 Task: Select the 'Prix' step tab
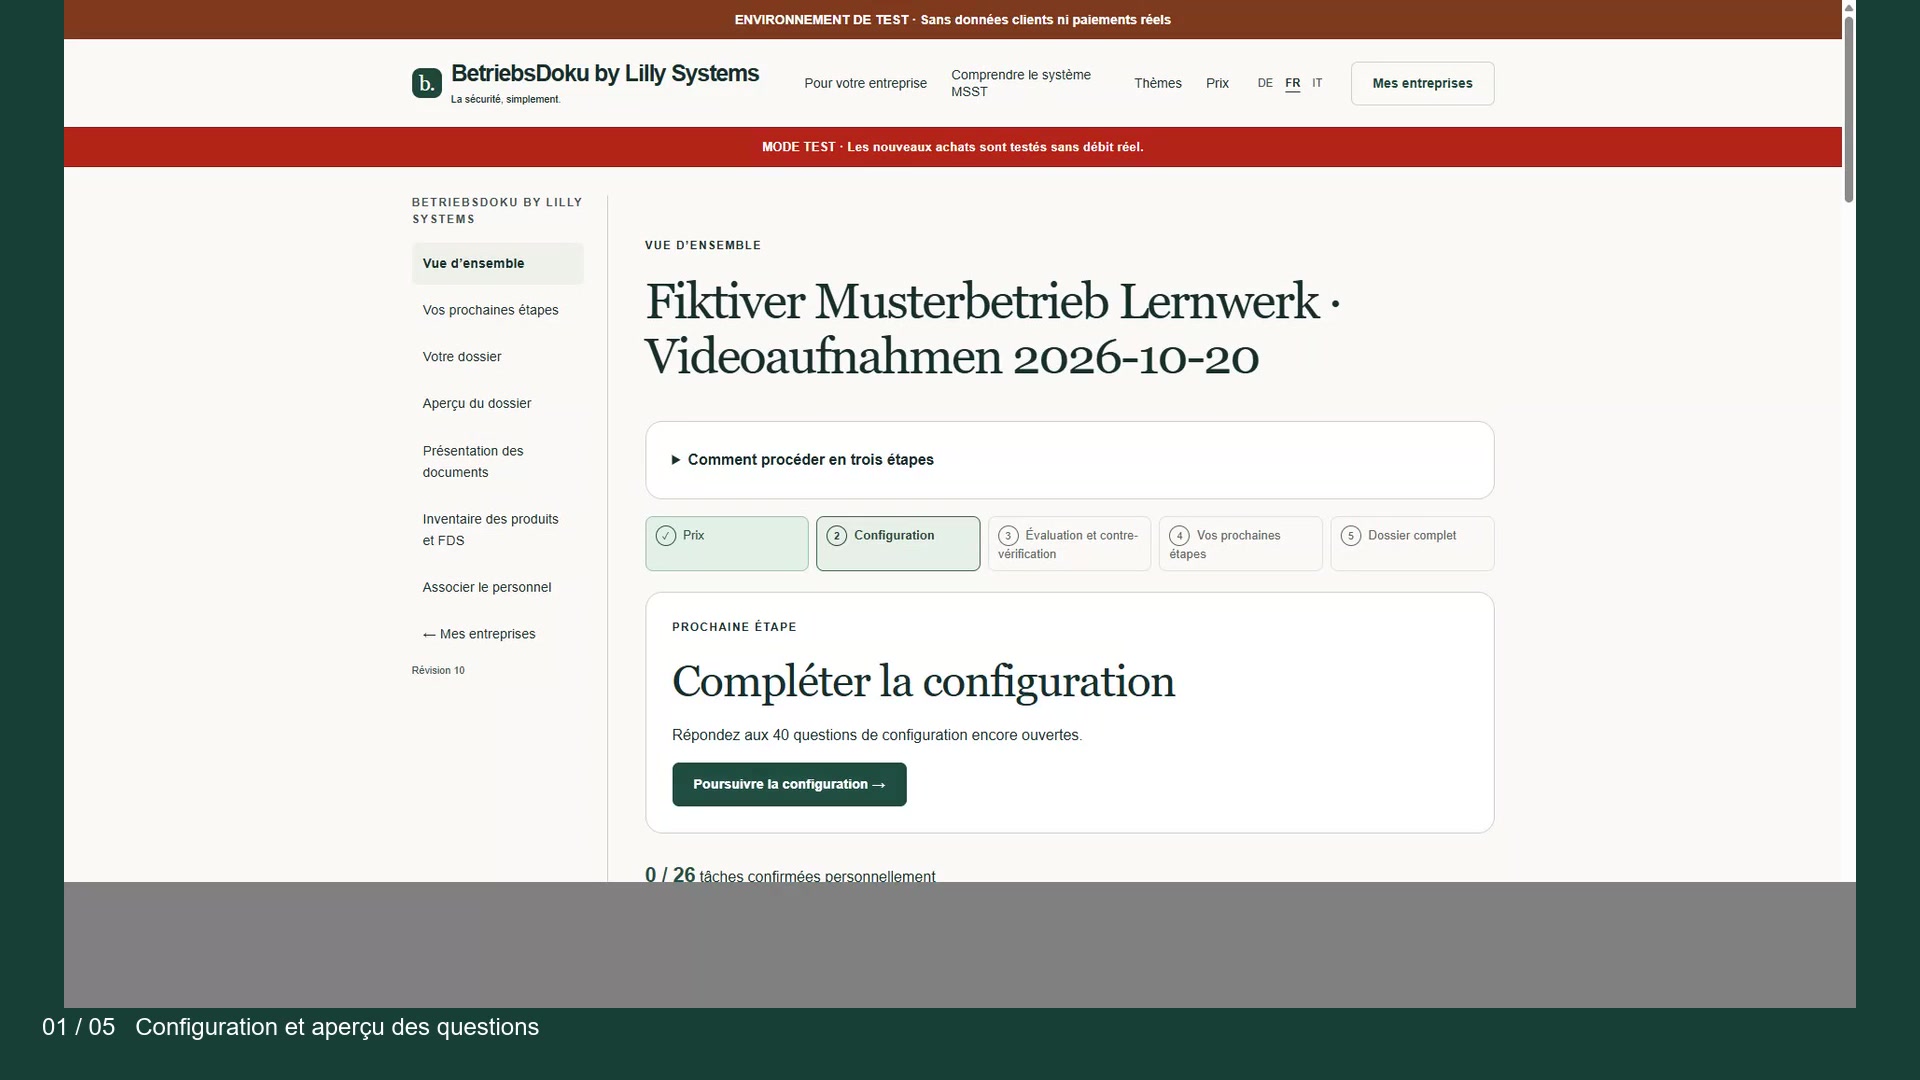(727, 543)
